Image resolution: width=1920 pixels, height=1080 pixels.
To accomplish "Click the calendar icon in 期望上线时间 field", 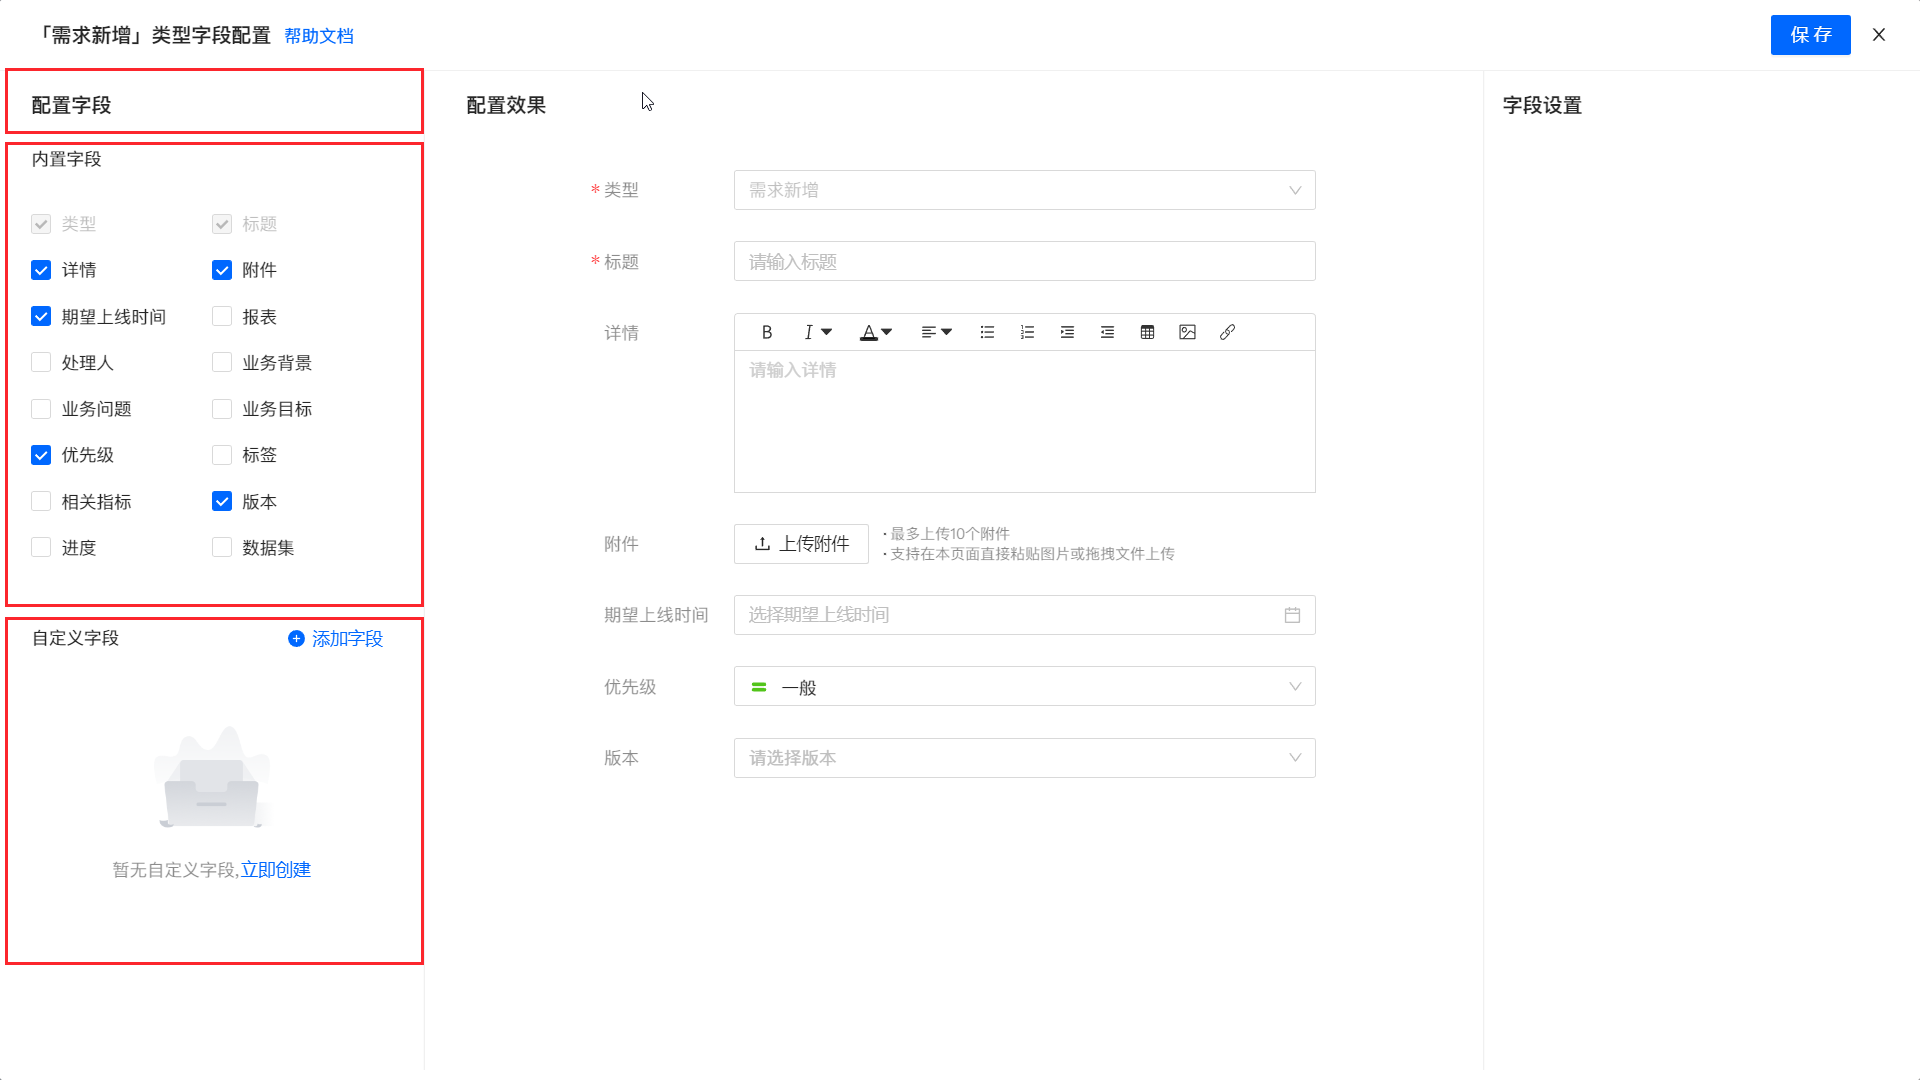I will (1292, 615).
